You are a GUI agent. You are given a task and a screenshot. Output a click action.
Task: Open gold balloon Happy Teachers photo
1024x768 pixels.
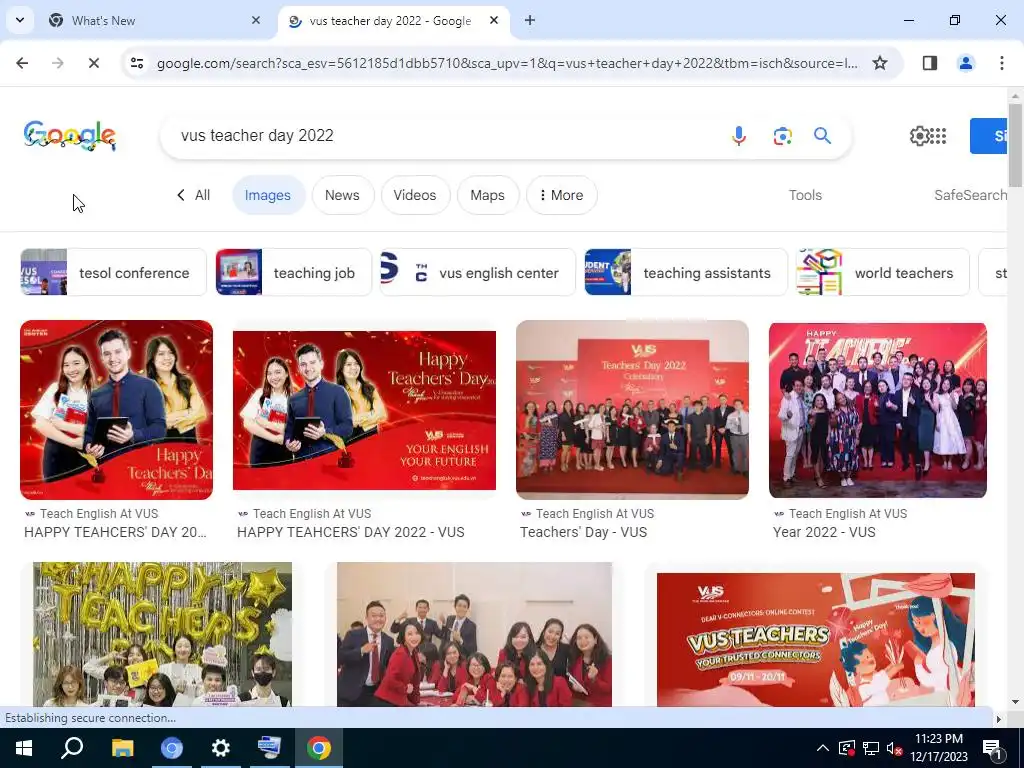click(x=163, y=634)
